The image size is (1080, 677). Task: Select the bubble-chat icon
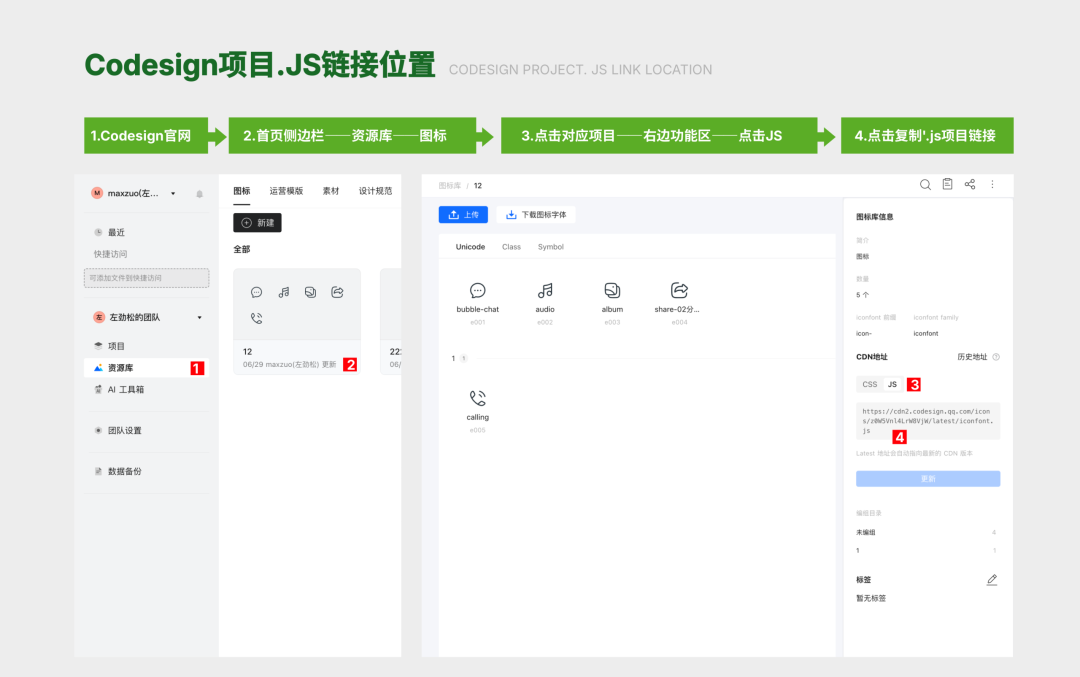click(x=477, y=291)
